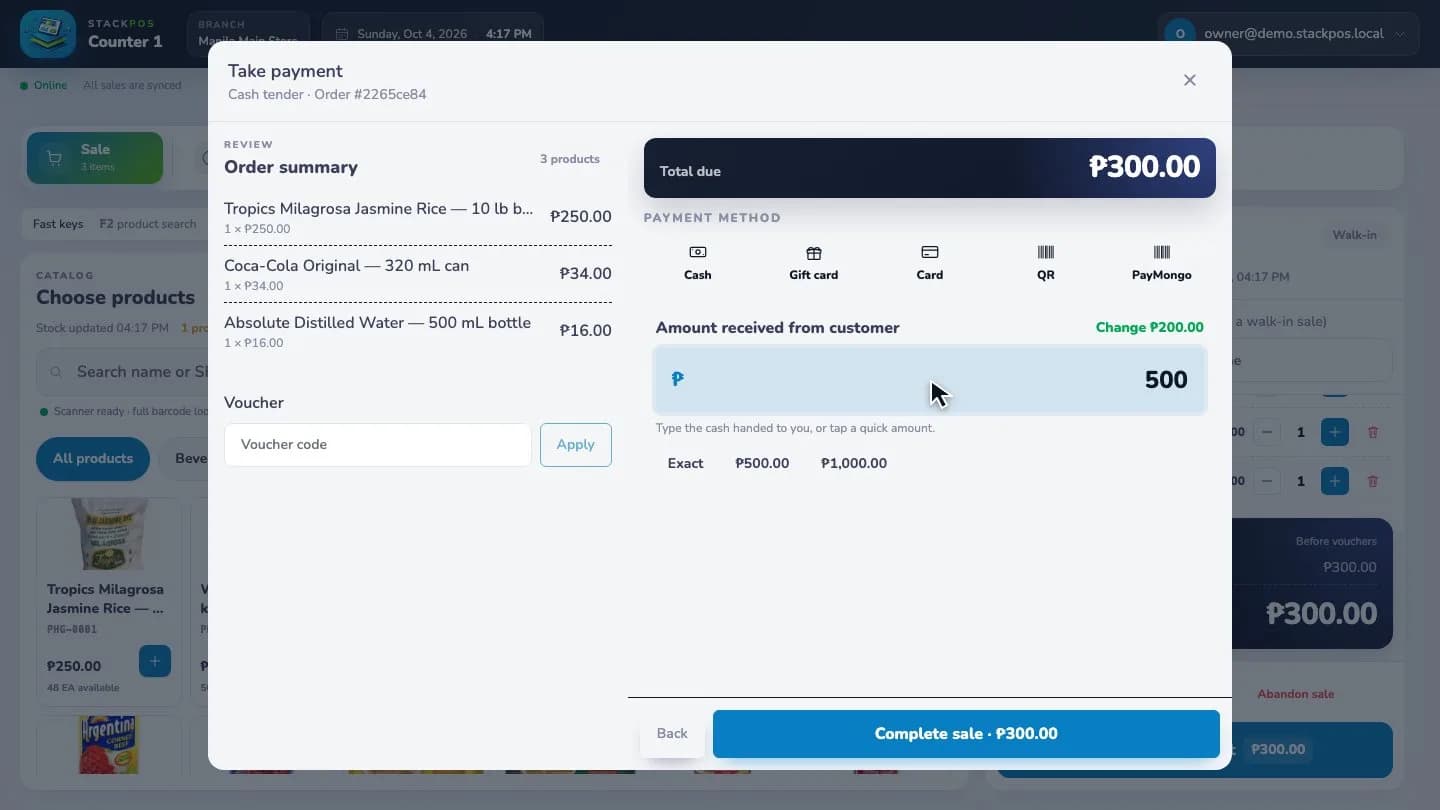This screenshot has width=1440, height=810.
Task: Click the calendar date icon
Action: point(342,34)
